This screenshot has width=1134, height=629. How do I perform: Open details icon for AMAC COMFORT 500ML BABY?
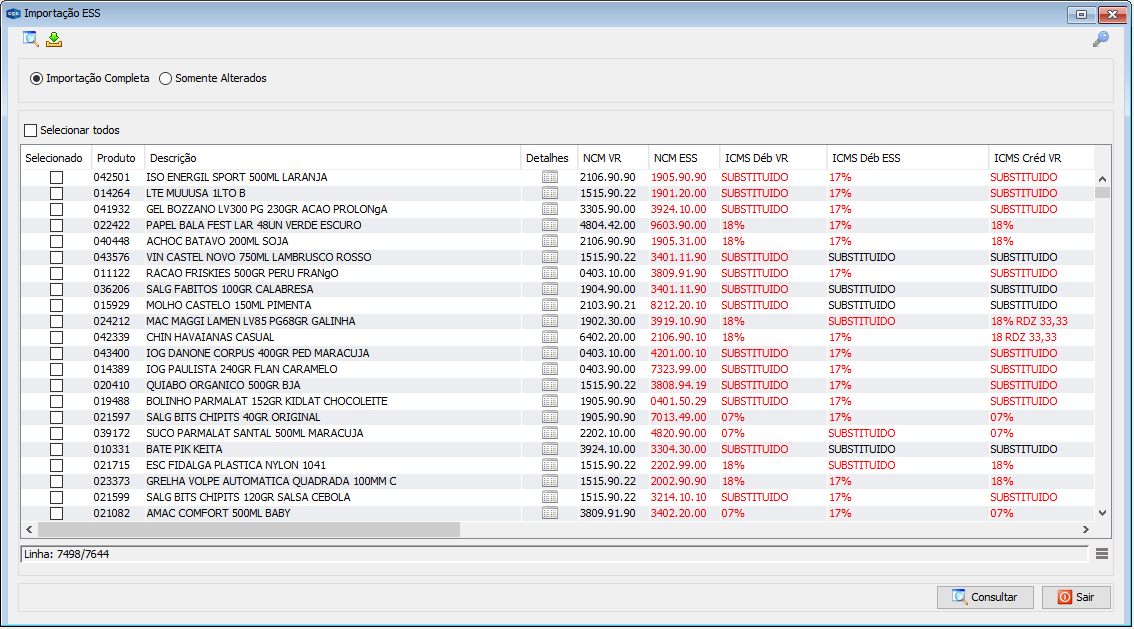[550, 513]
